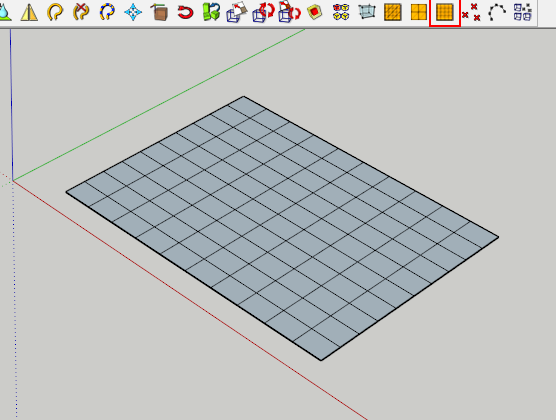Click the orange arrow with red X icon
Image resolution: width=556 pixels, height=420 pixels.
pos(81,12)
